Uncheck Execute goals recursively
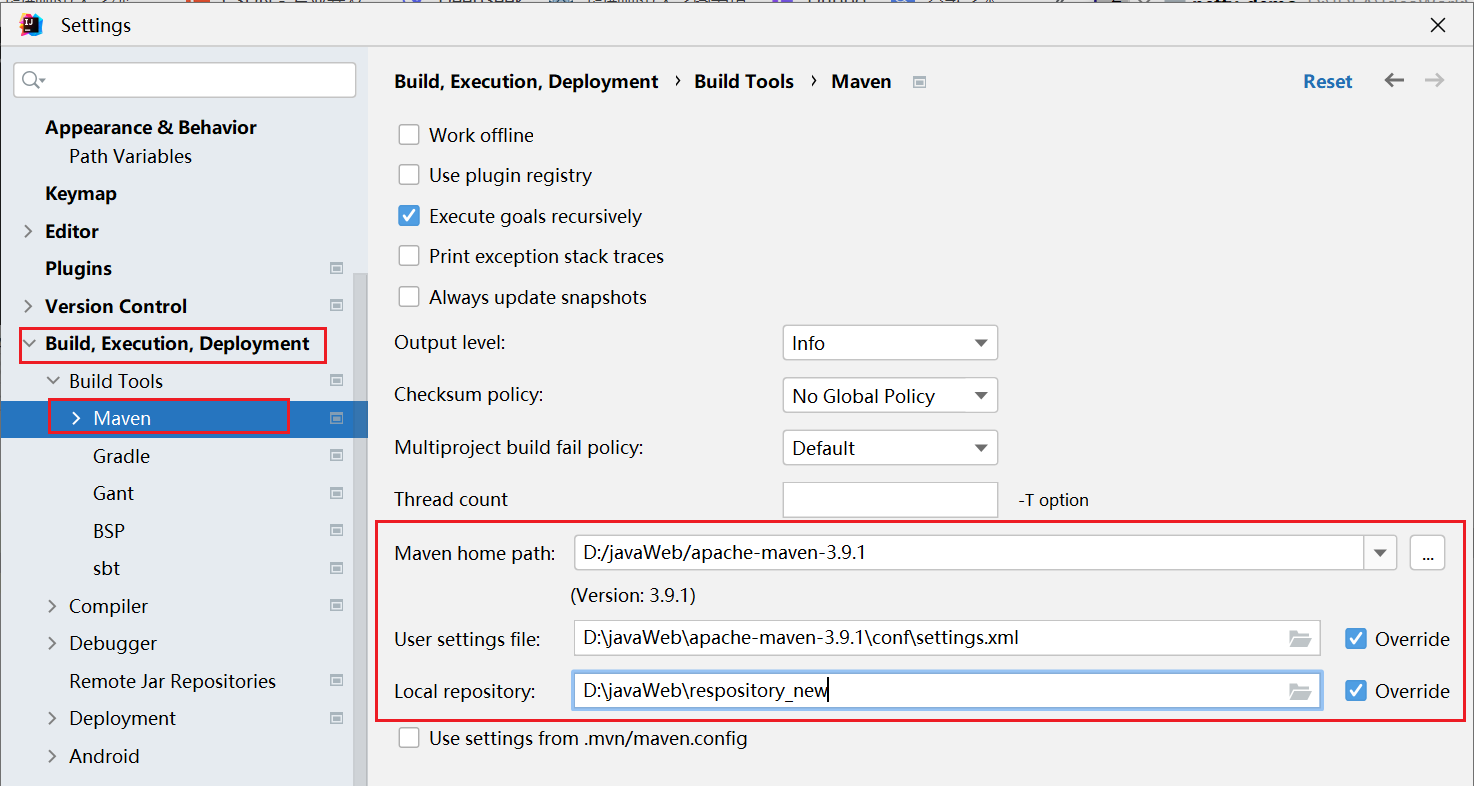This screenshot has width=1474, height=786. click(409, 216)
